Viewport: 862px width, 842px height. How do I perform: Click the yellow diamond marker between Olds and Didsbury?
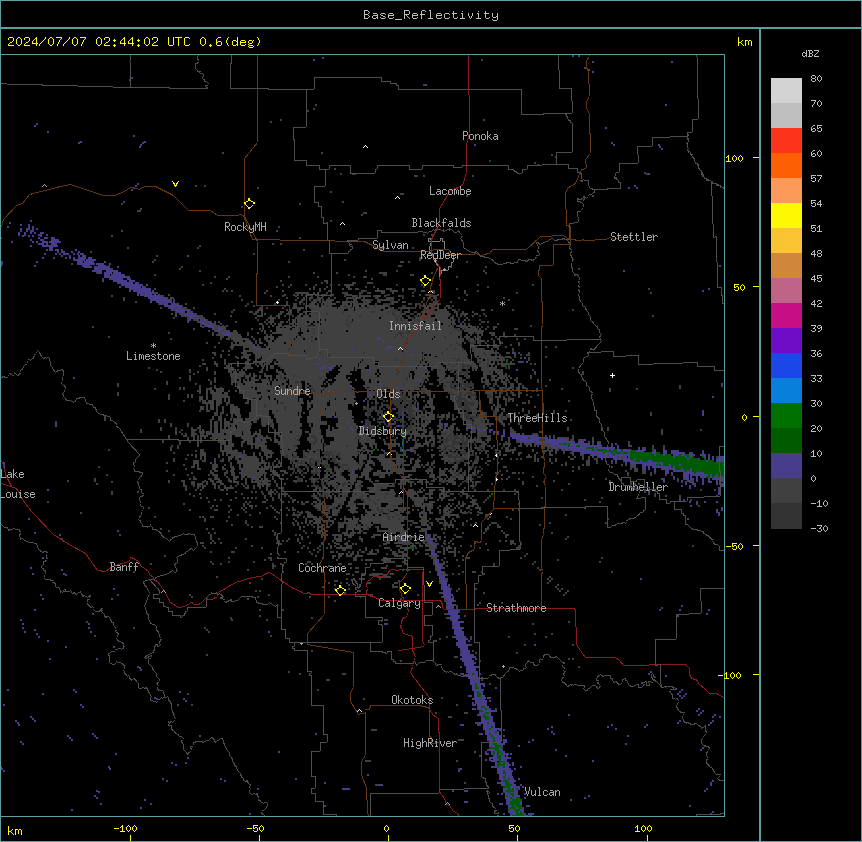tap(389, 417)
